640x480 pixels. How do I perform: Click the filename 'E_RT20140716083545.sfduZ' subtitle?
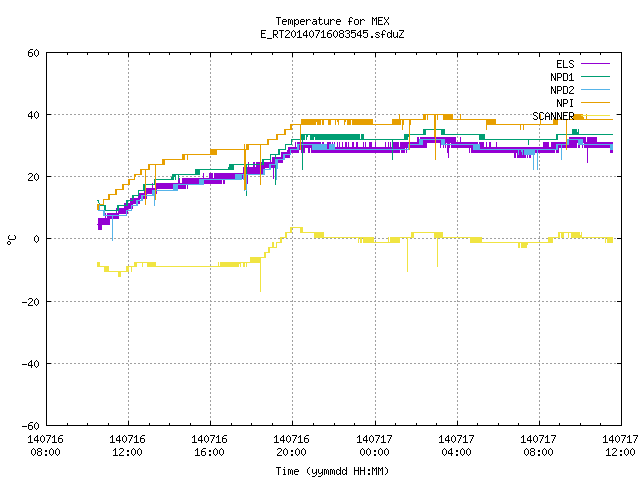(x=332, y=34)
